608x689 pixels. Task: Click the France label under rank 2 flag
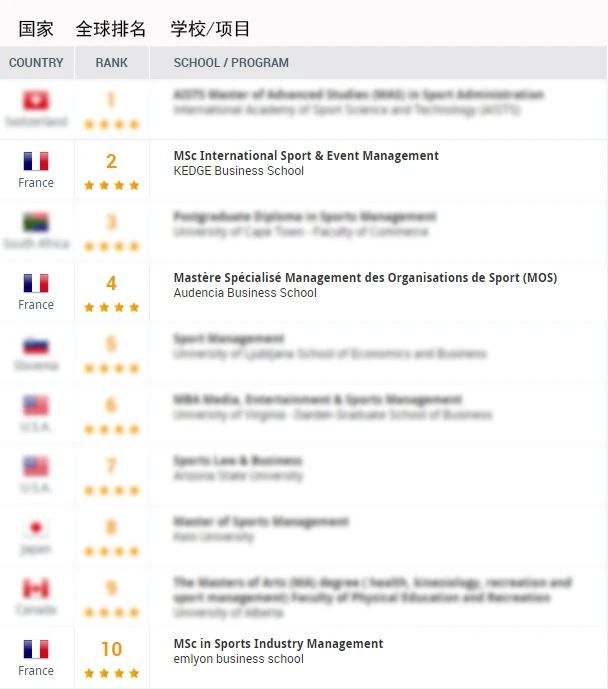coord(36,183)
